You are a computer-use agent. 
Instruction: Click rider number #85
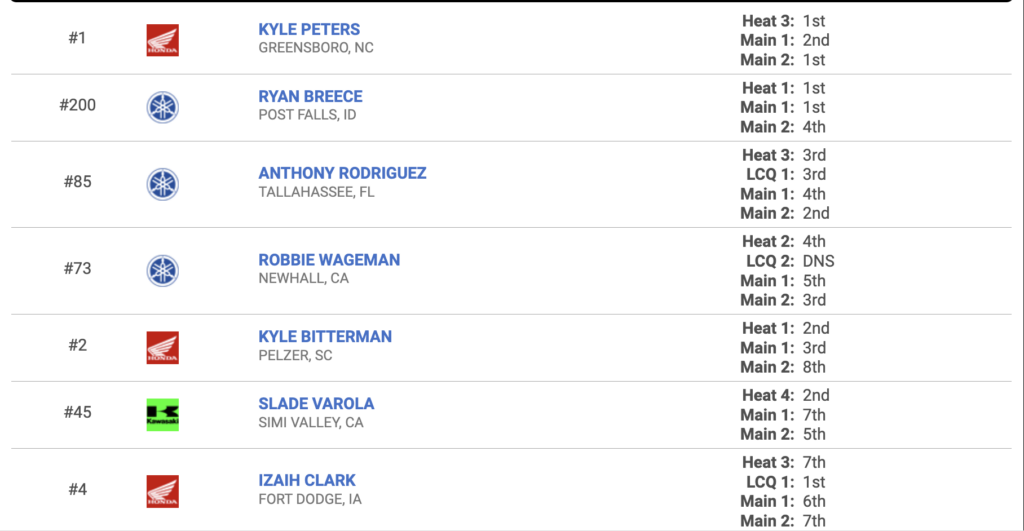point(78,182)
